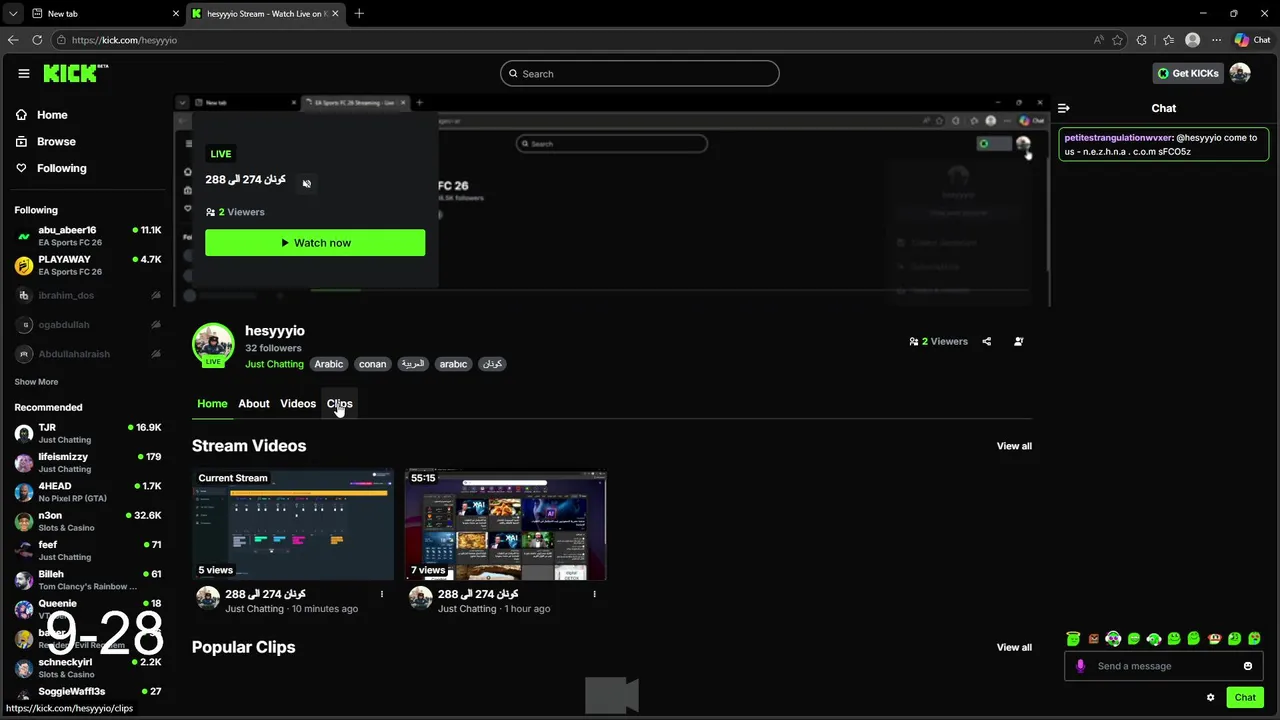
Task: Open ibrahim_dos offline channel
Action: point(88,295)
